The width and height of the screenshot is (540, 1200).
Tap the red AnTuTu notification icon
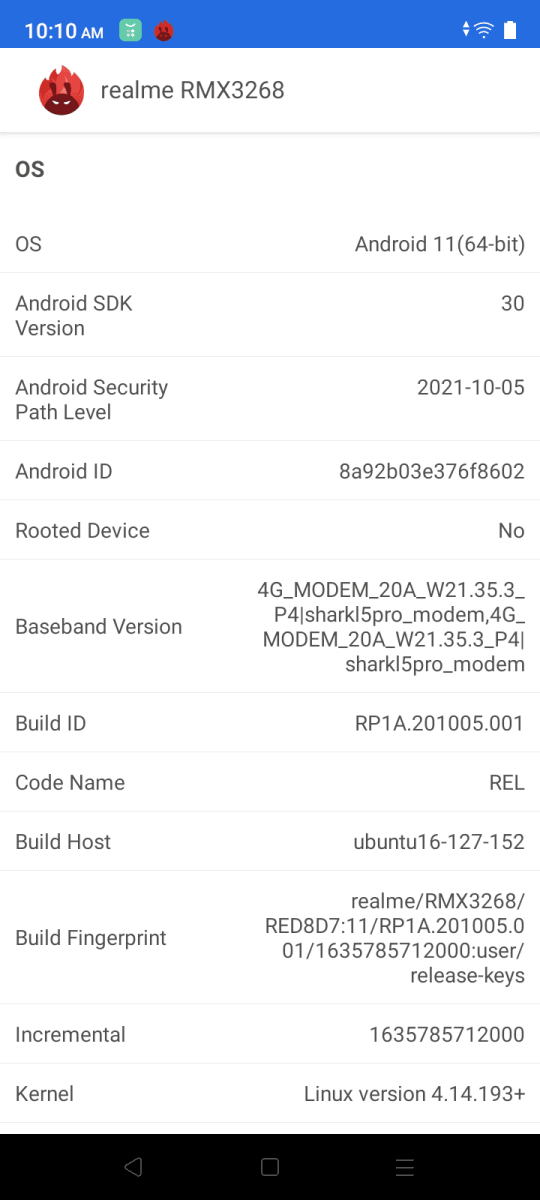164,31
